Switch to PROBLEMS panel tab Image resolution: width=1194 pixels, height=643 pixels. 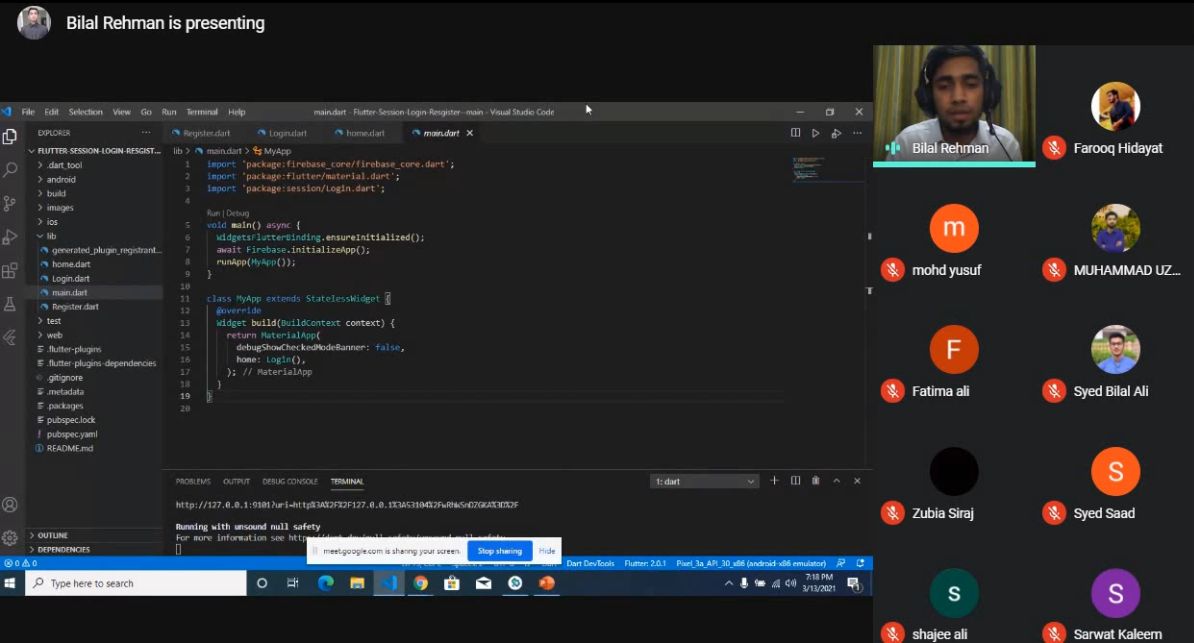click(x=193, y=481)
